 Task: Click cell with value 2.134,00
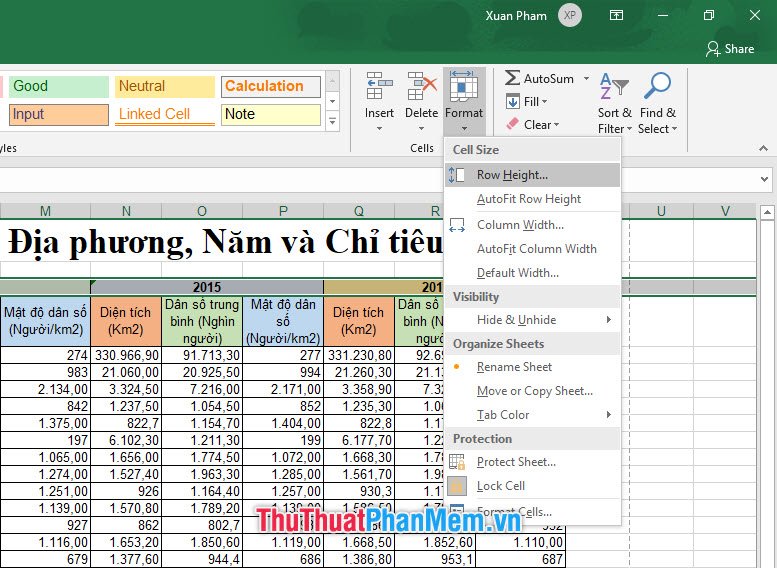45,389
